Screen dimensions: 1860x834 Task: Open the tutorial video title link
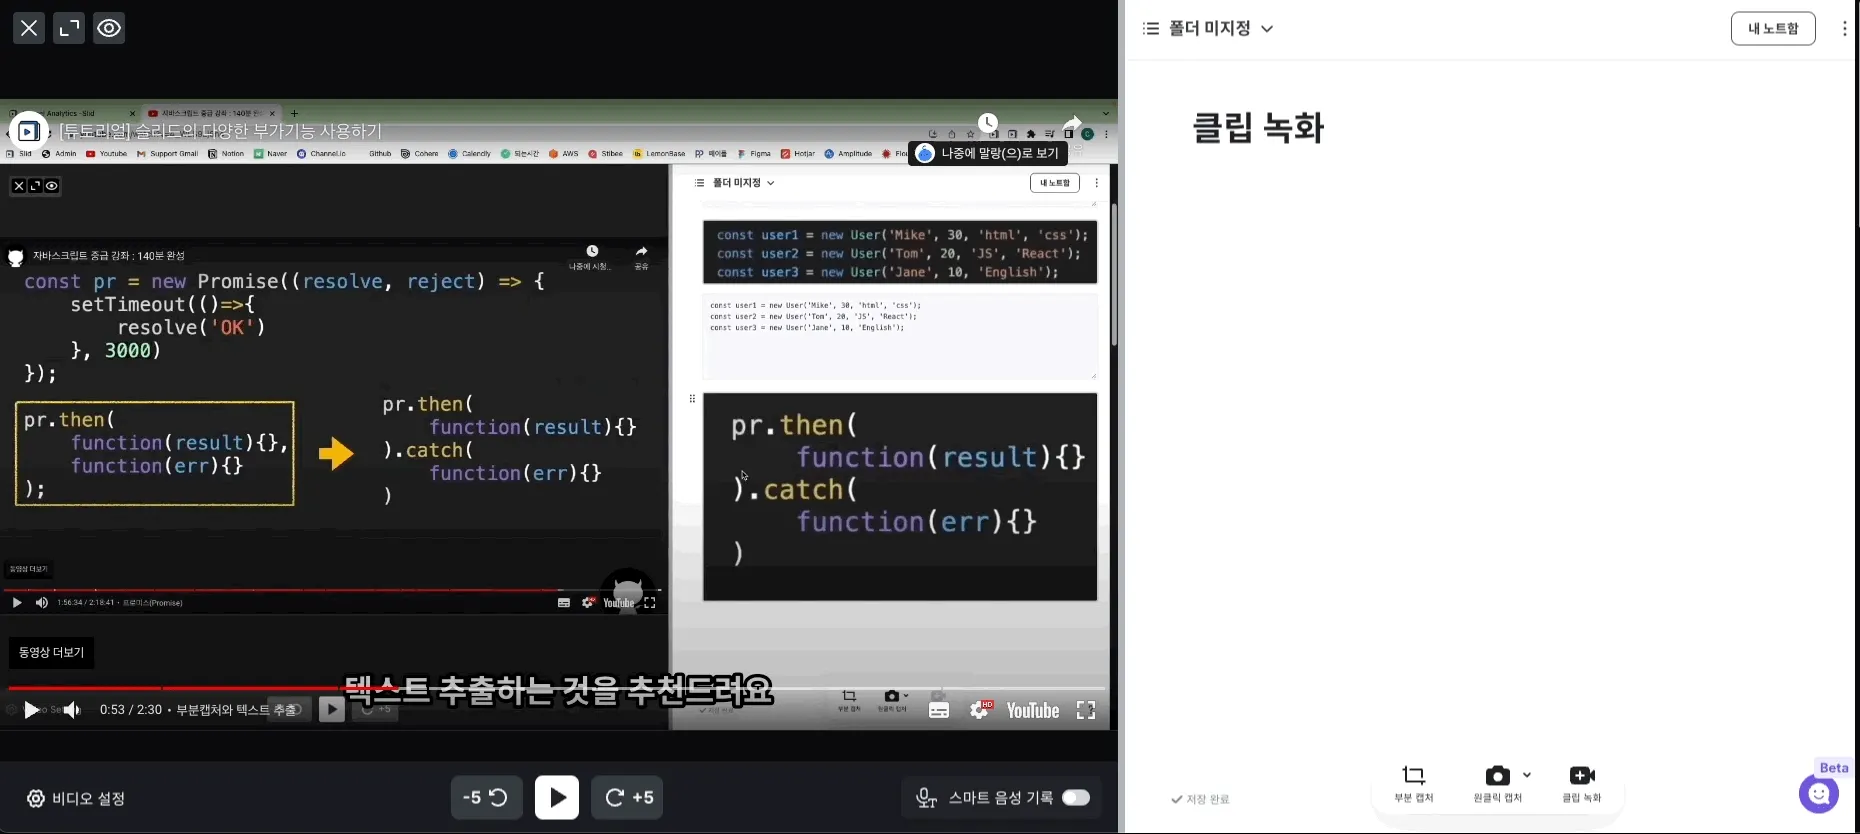point(221,131)
